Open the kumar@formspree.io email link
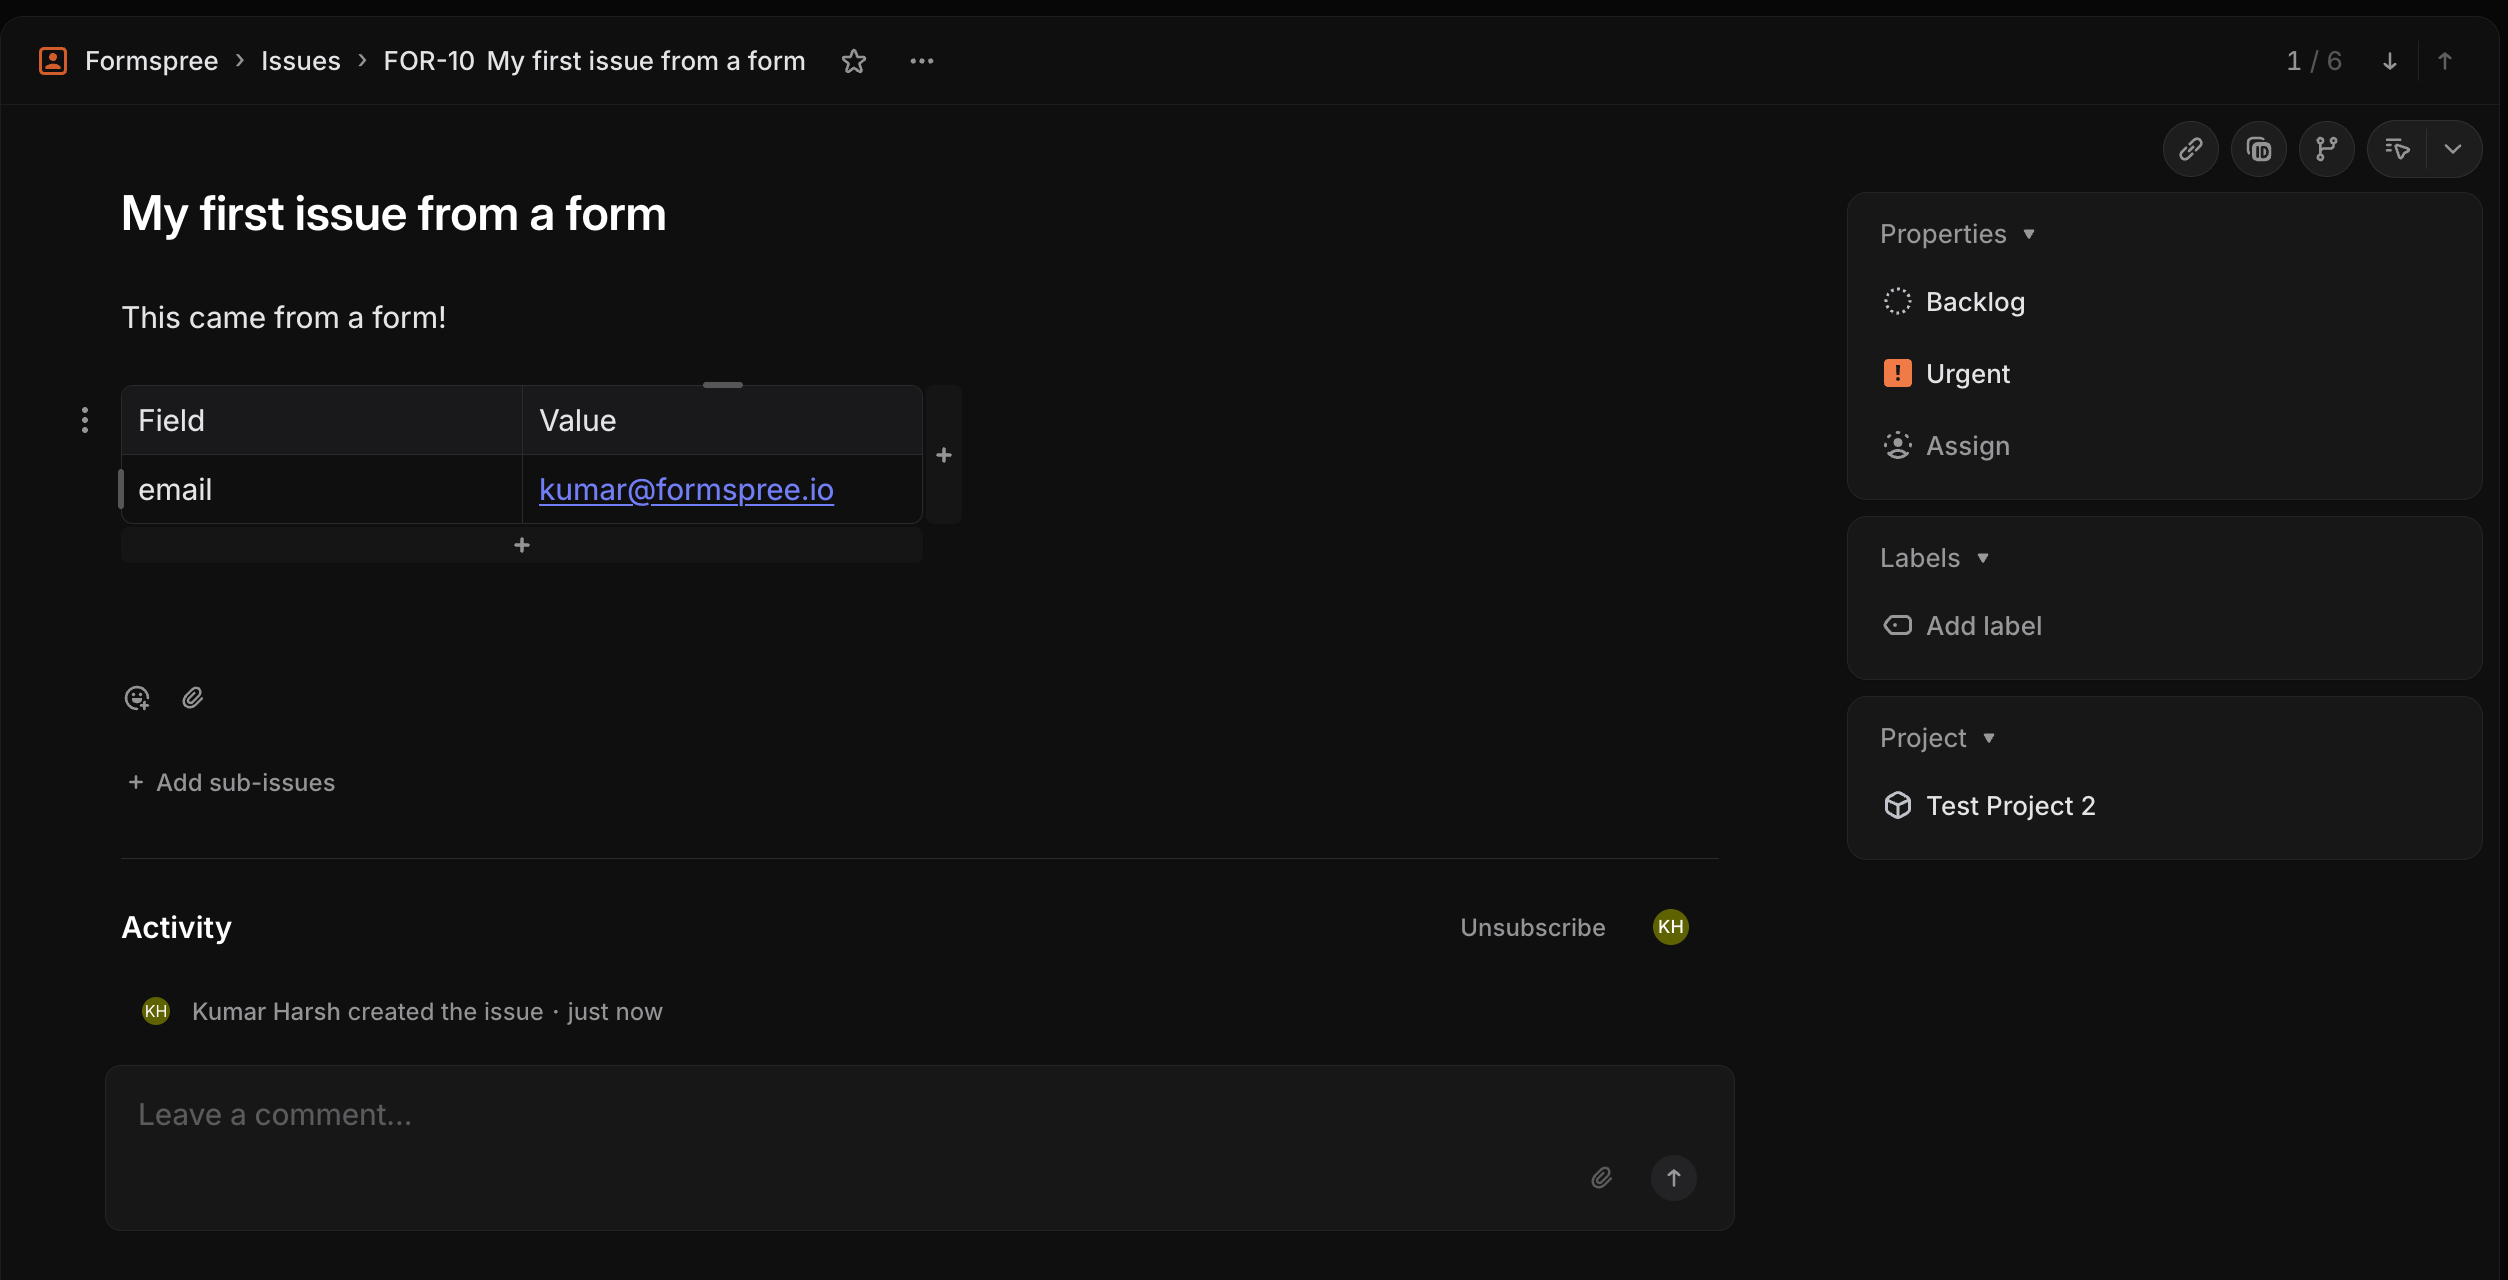 [x=686, y=489]
